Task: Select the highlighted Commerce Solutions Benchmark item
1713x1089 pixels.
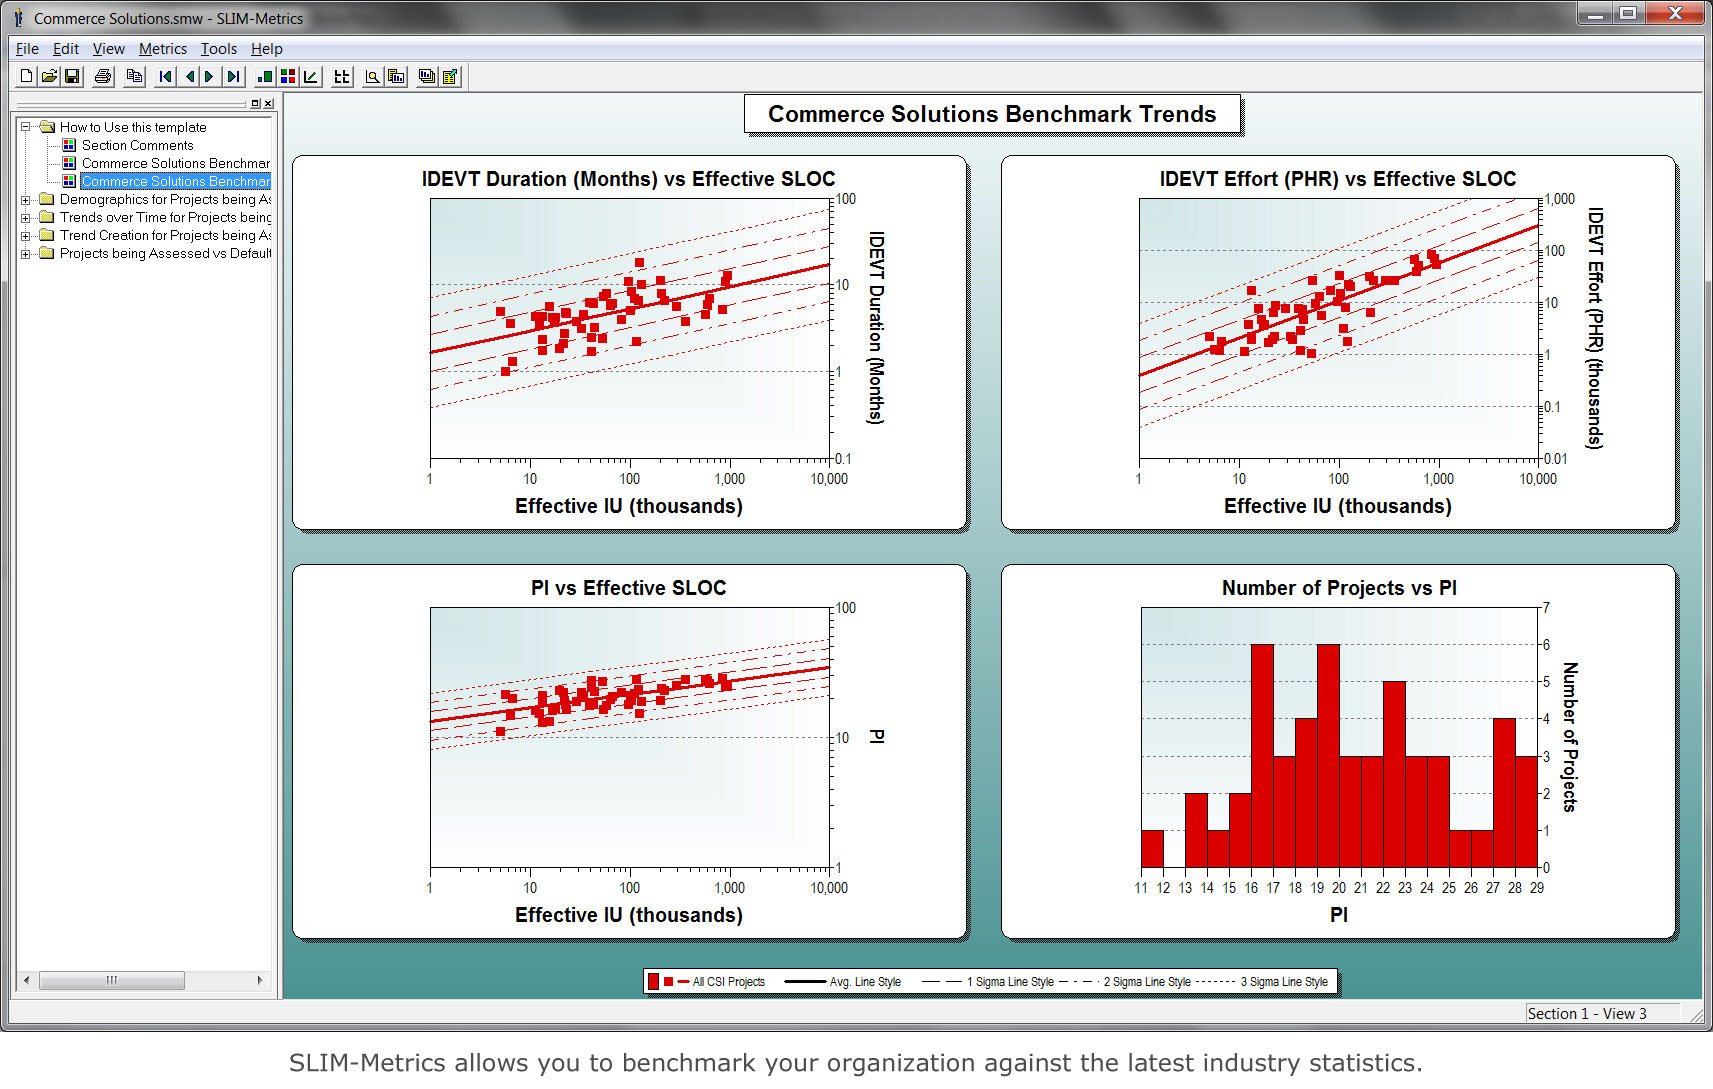Action: pyautogui.click(x=176, y=181)
